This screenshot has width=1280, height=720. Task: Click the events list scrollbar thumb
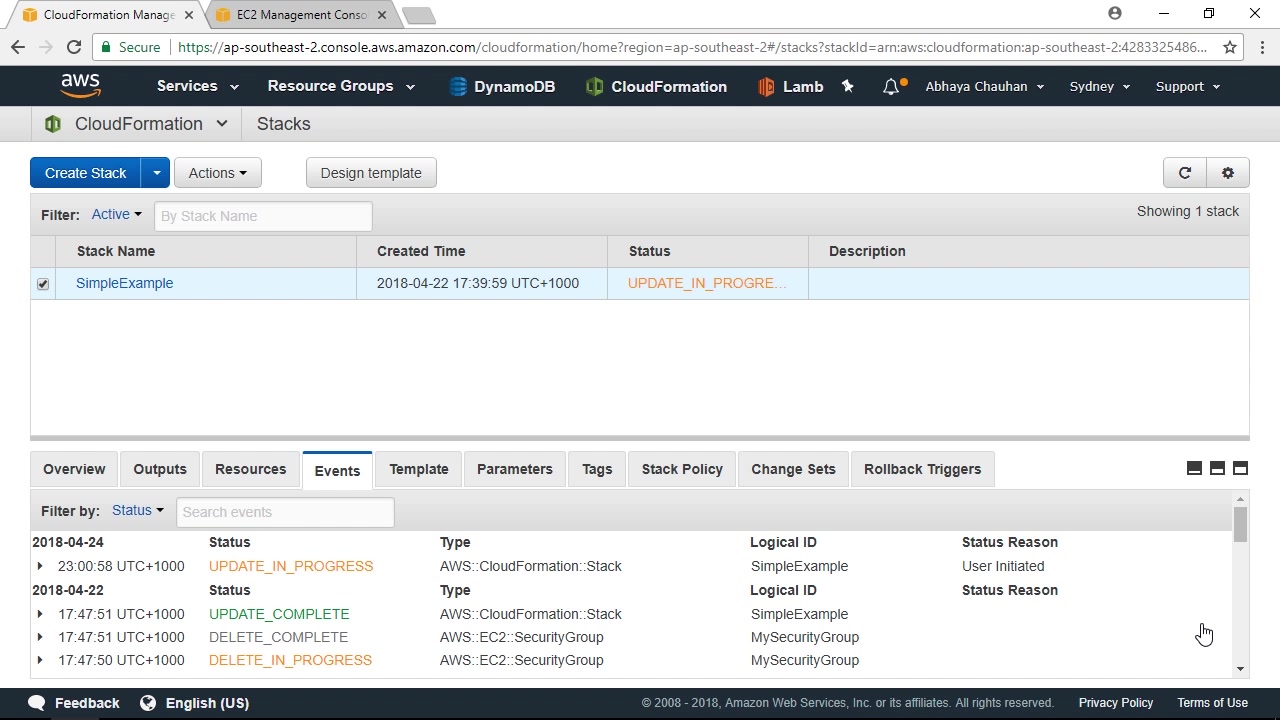[x=1240, y=524]
